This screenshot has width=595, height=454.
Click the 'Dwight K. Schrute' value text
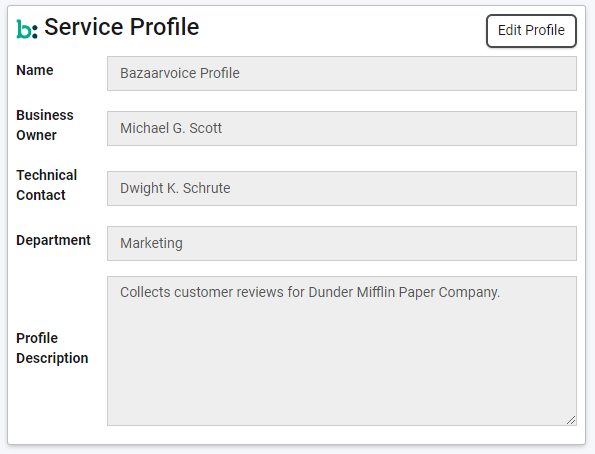pos(175,188)
